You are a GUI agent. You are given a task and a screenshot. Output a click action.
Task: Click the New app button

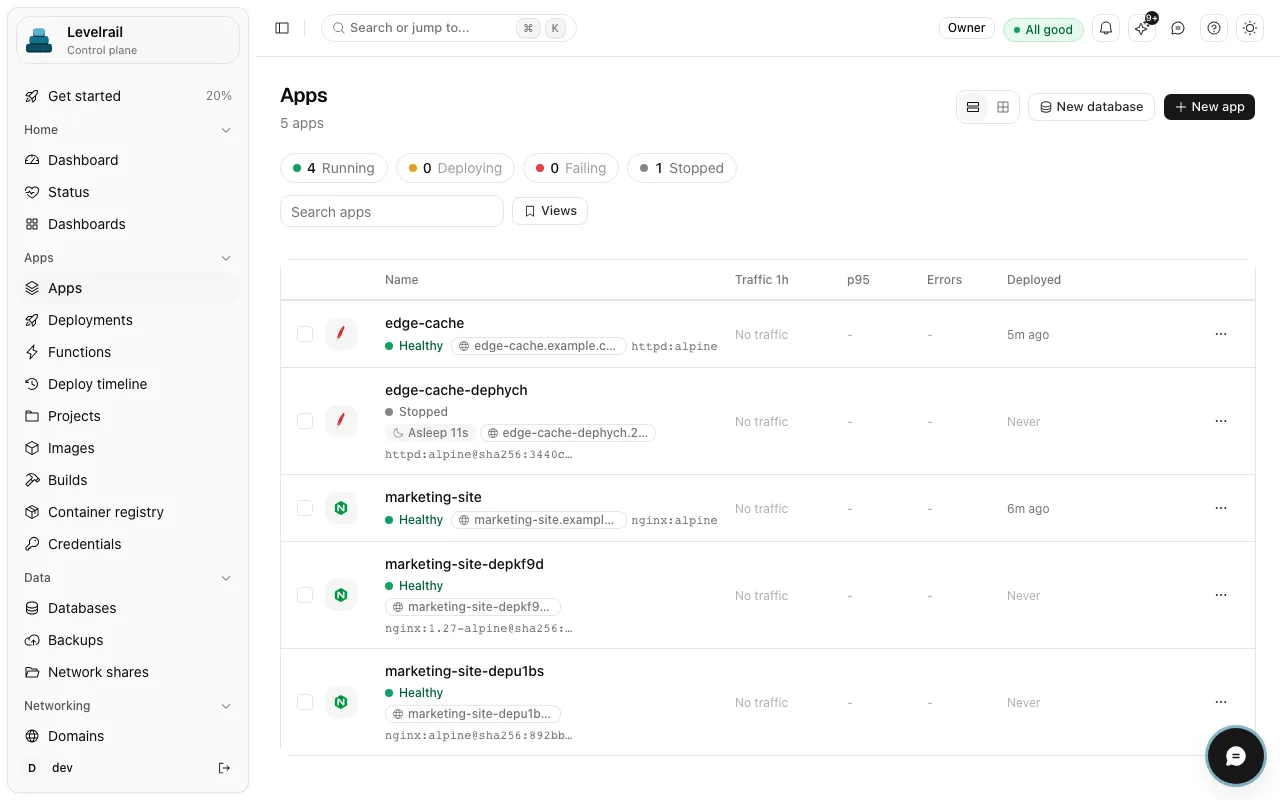point(1209,107)
